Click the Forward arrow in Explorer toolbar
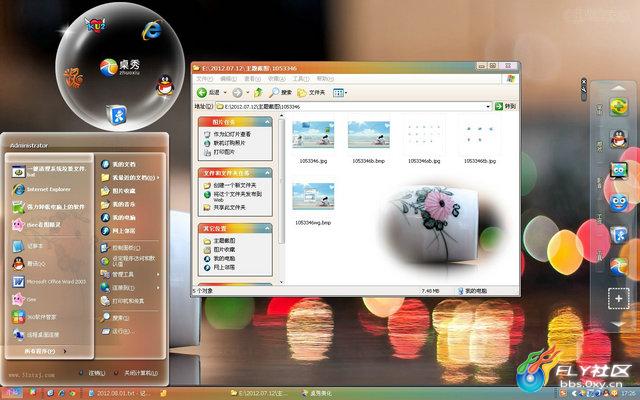Image resolution: width=640 pixels, height=400 pixels. tap(238, 93)
